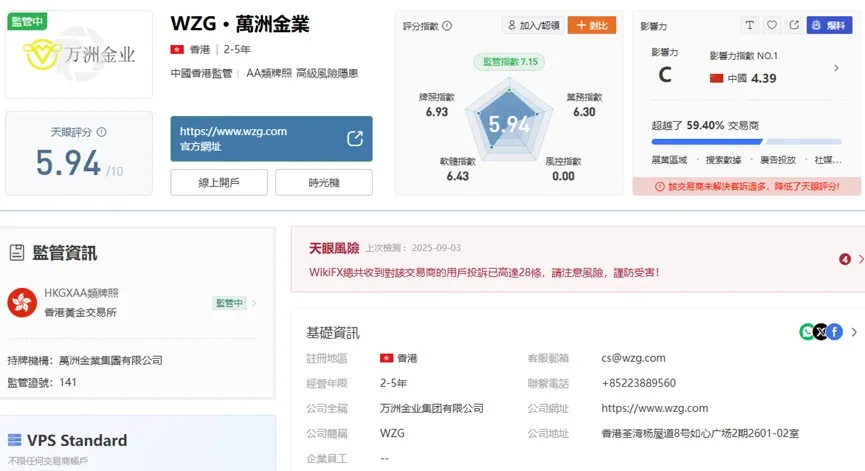Click the 監管指數 7.15 badge
This screenshot has width=865, height=471.
tap(509, 62)
